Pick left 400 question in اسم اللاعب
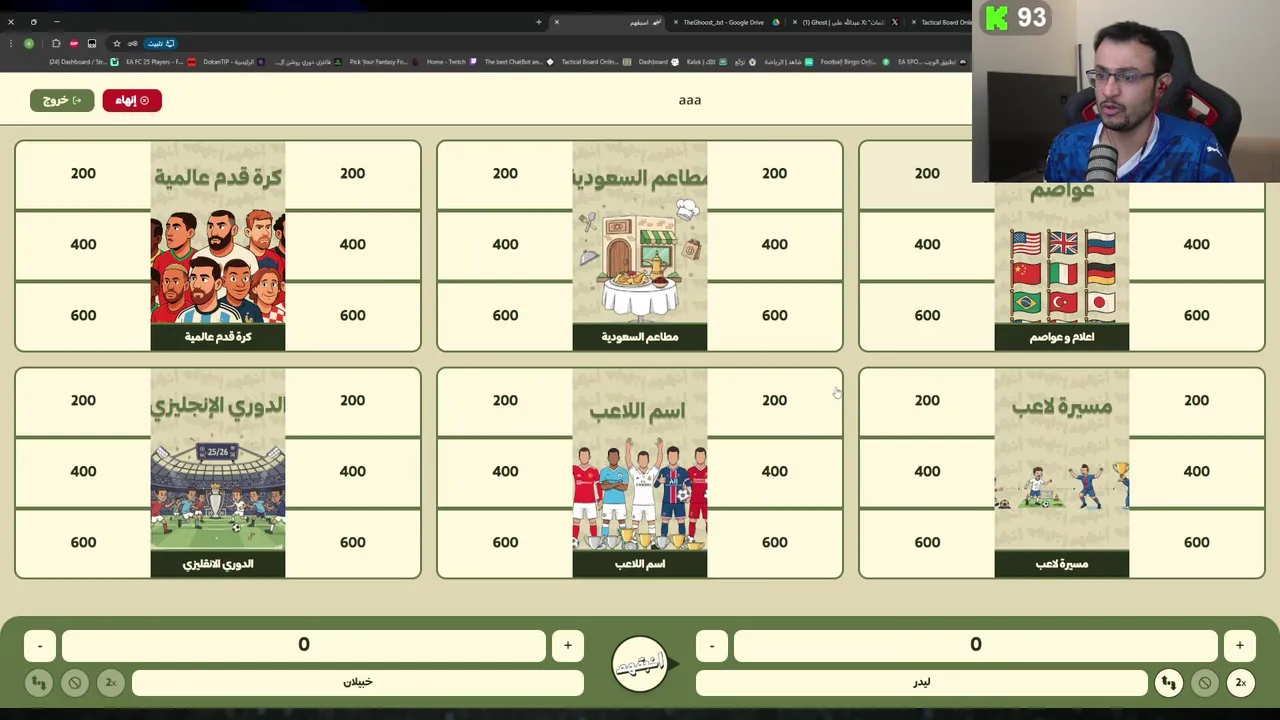Image resolution: width=1280 pixels, height=720 pixels. pyautogui.click(x=505, y=472)
